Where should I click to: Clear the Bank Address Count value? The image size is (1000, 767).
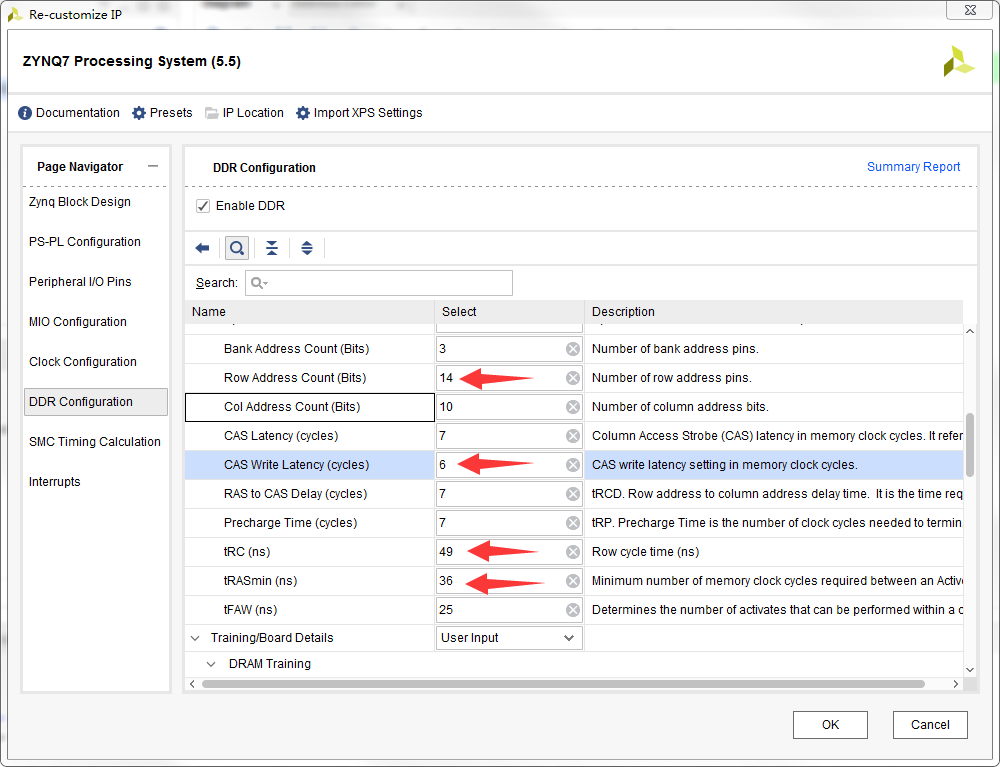[573, 349]
